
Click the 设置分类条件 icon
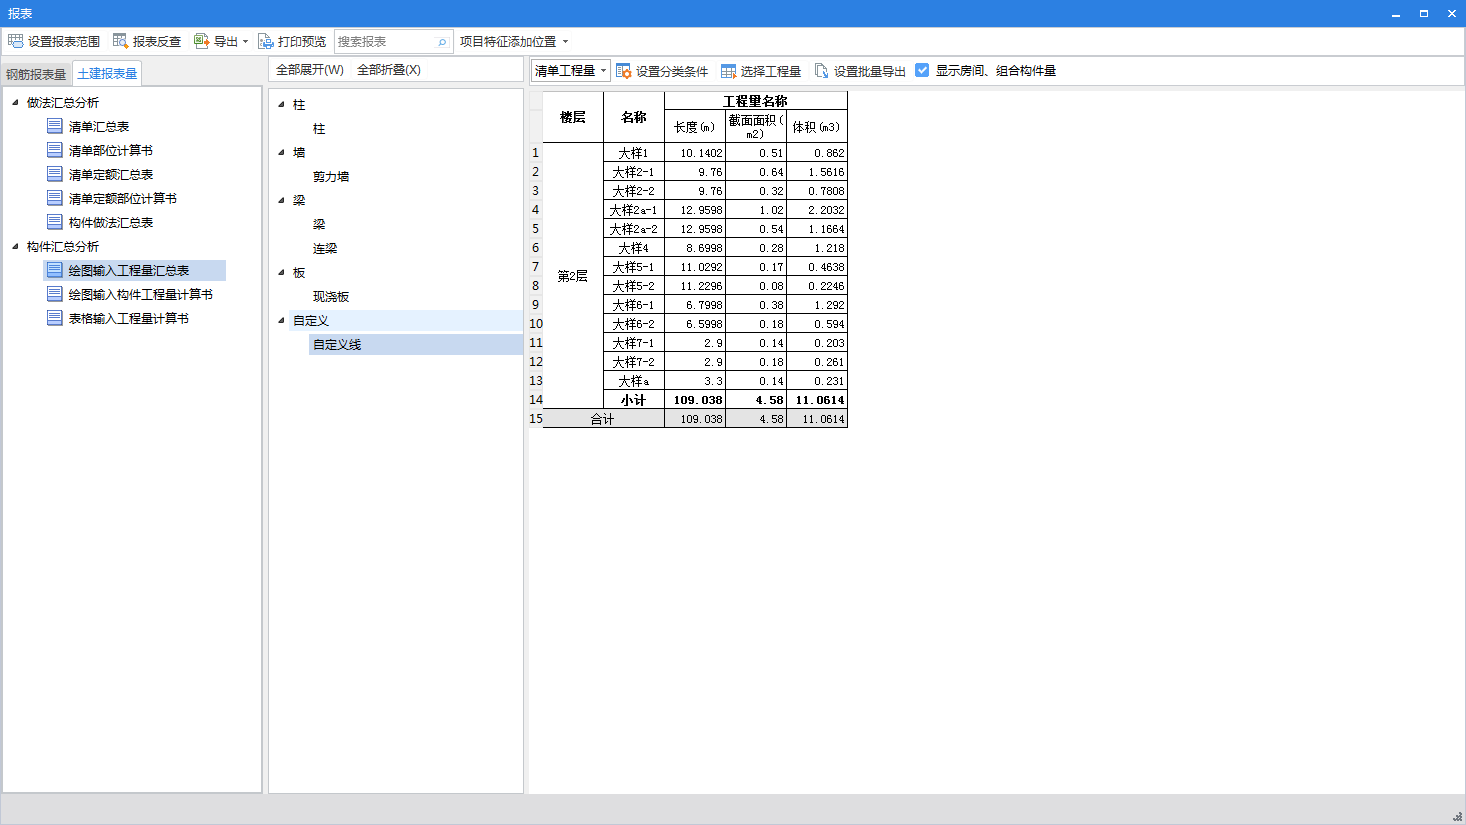pos(623,71)
